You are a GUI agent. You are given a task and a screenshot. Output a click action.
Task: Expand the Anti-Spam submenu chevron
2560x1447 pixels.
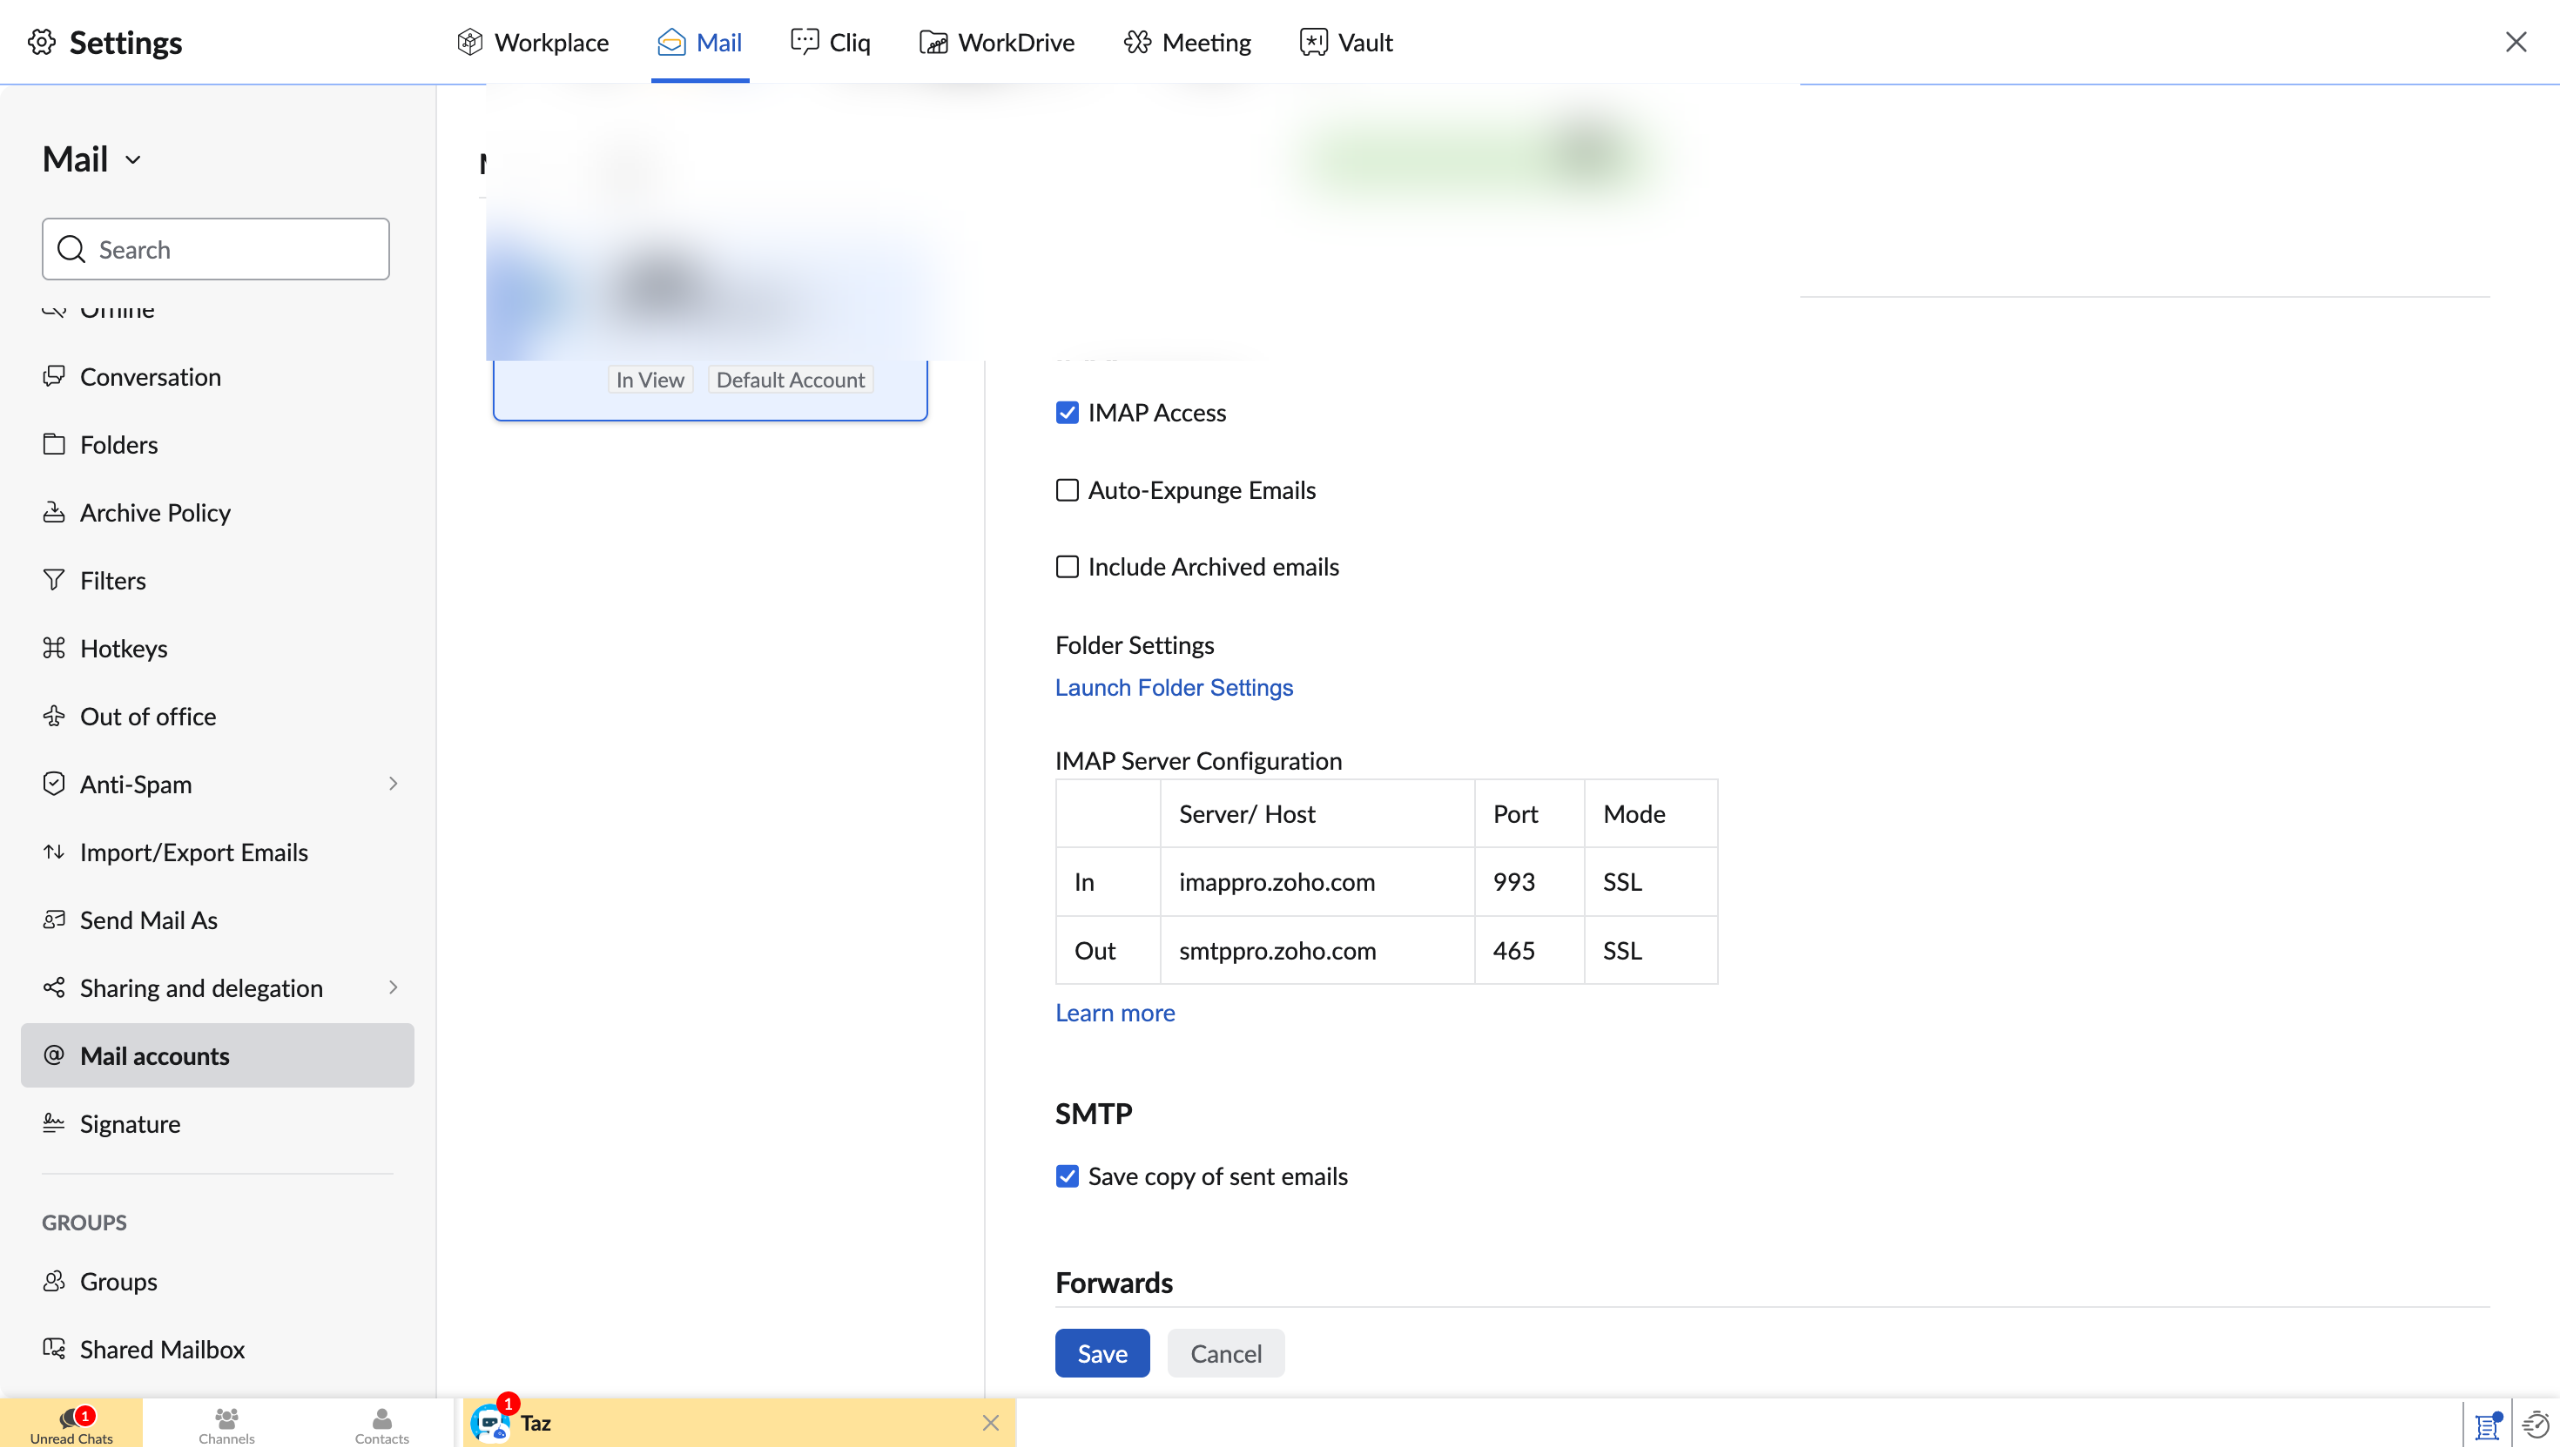coord(393,784)
